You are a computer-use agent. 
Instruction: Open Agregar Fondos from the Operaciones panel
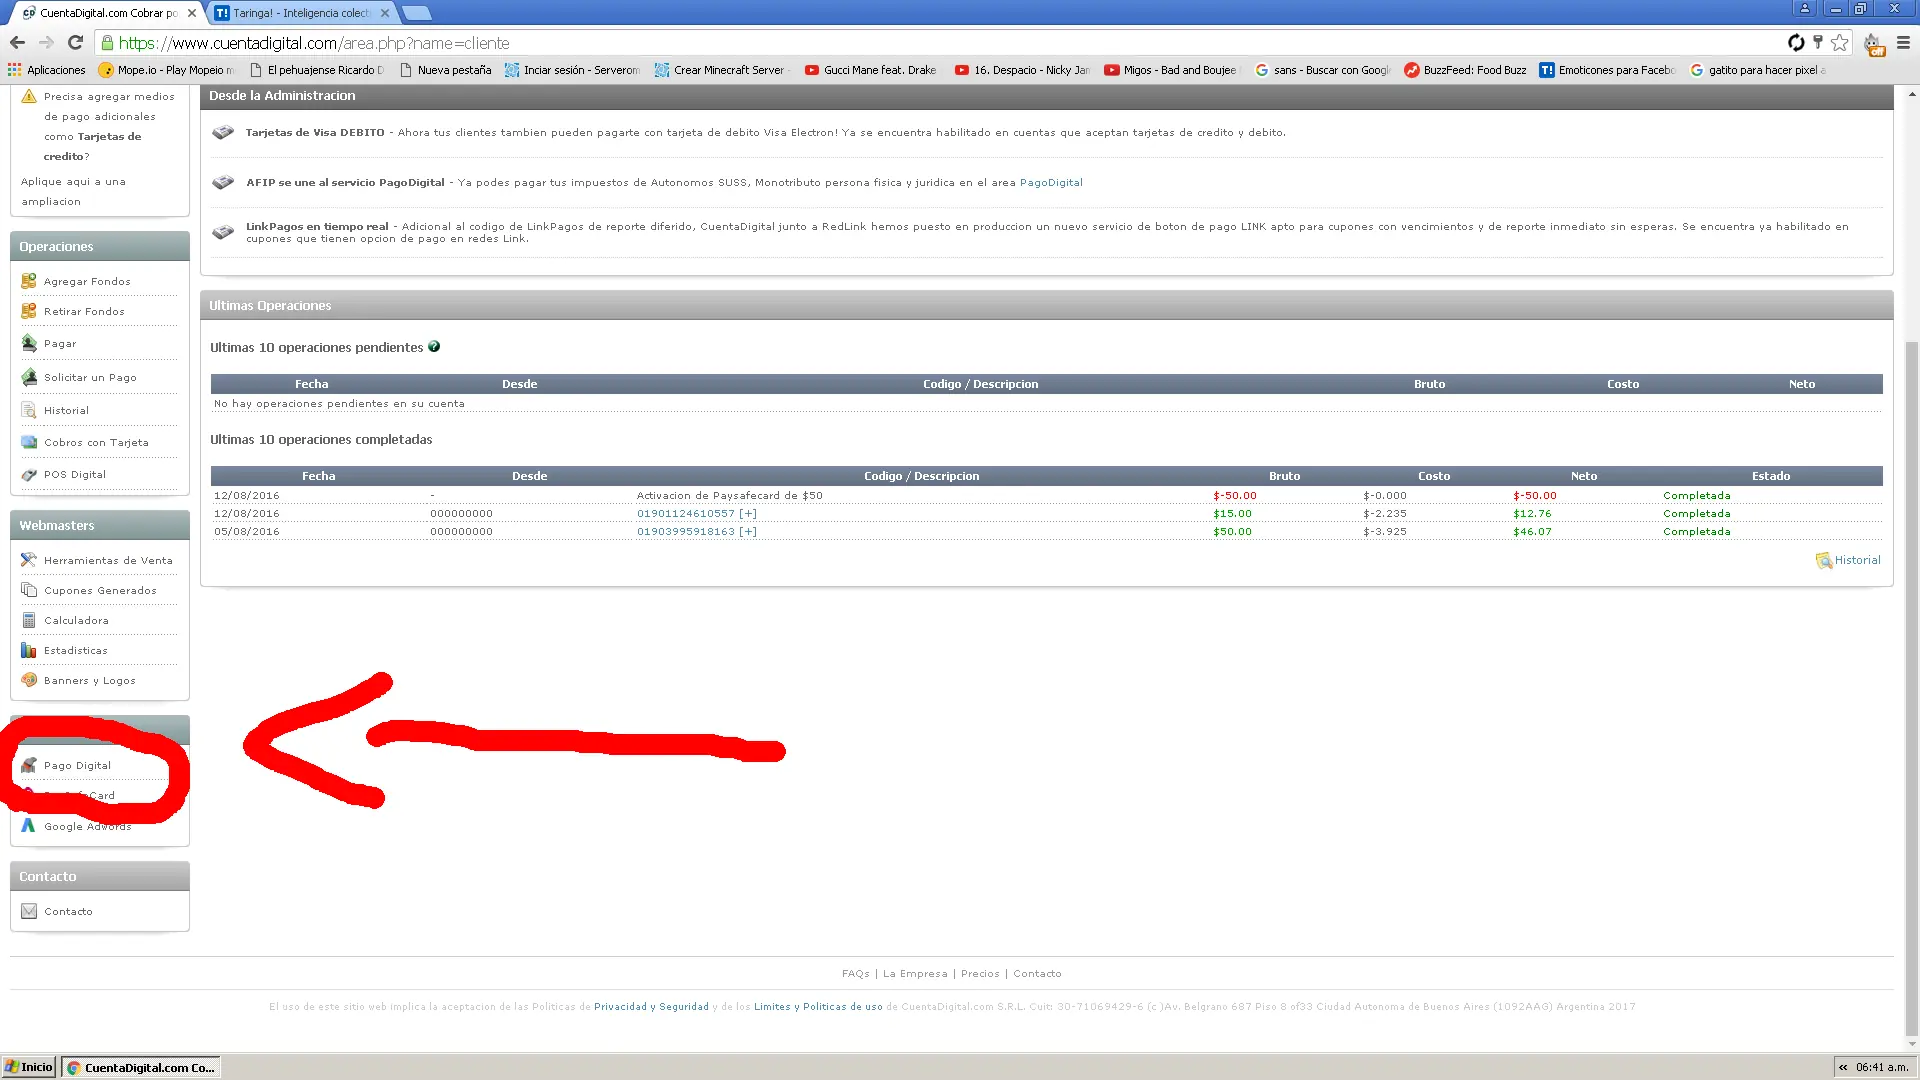pos(87,282)
